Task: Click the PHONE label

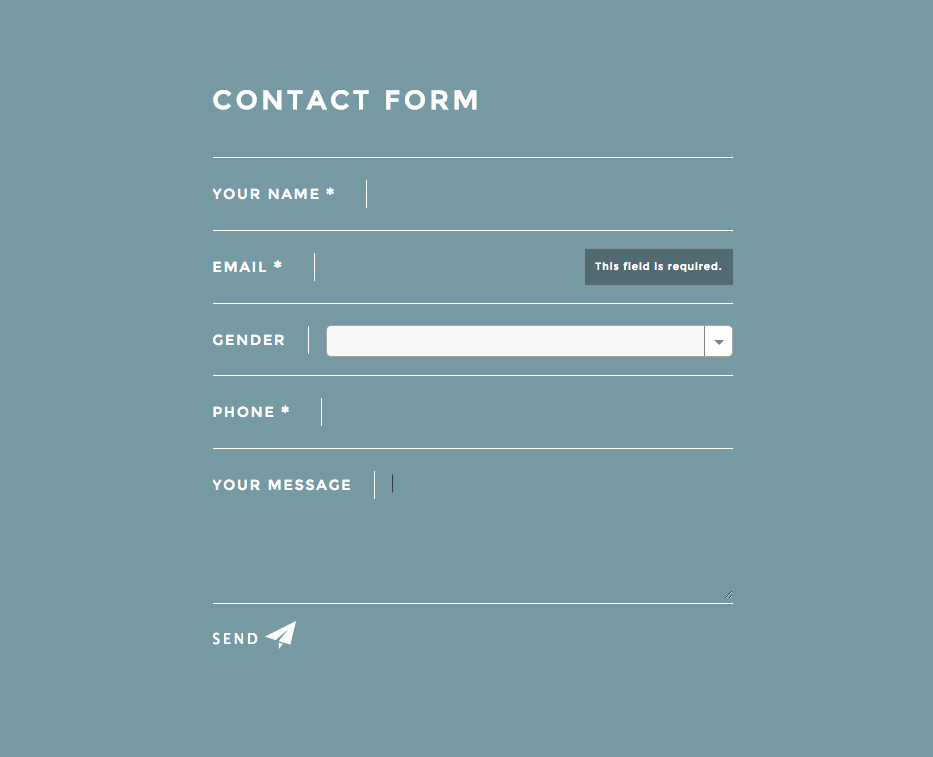Action: pyautogui.click(x=244, y=412)
